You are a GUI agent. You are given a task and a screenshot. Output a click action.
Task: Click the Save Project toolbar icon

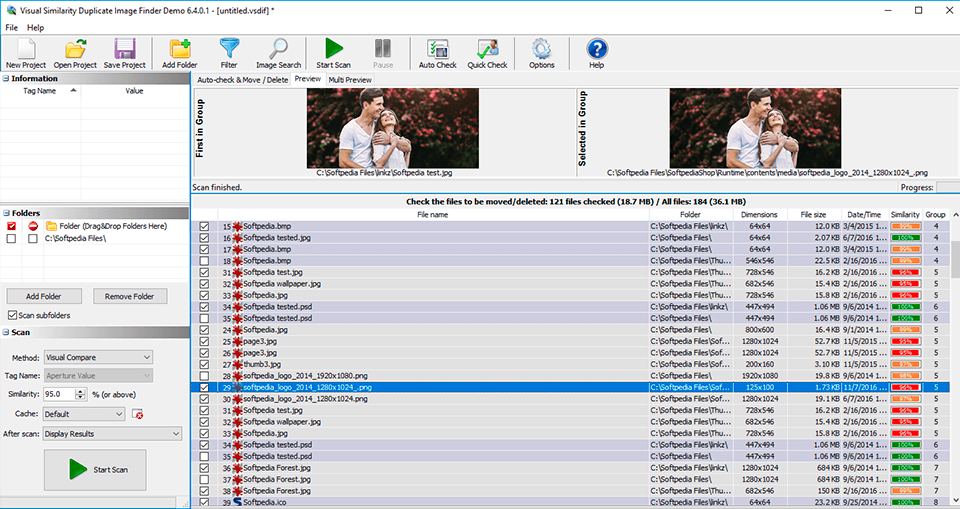[x=125, y=50]
